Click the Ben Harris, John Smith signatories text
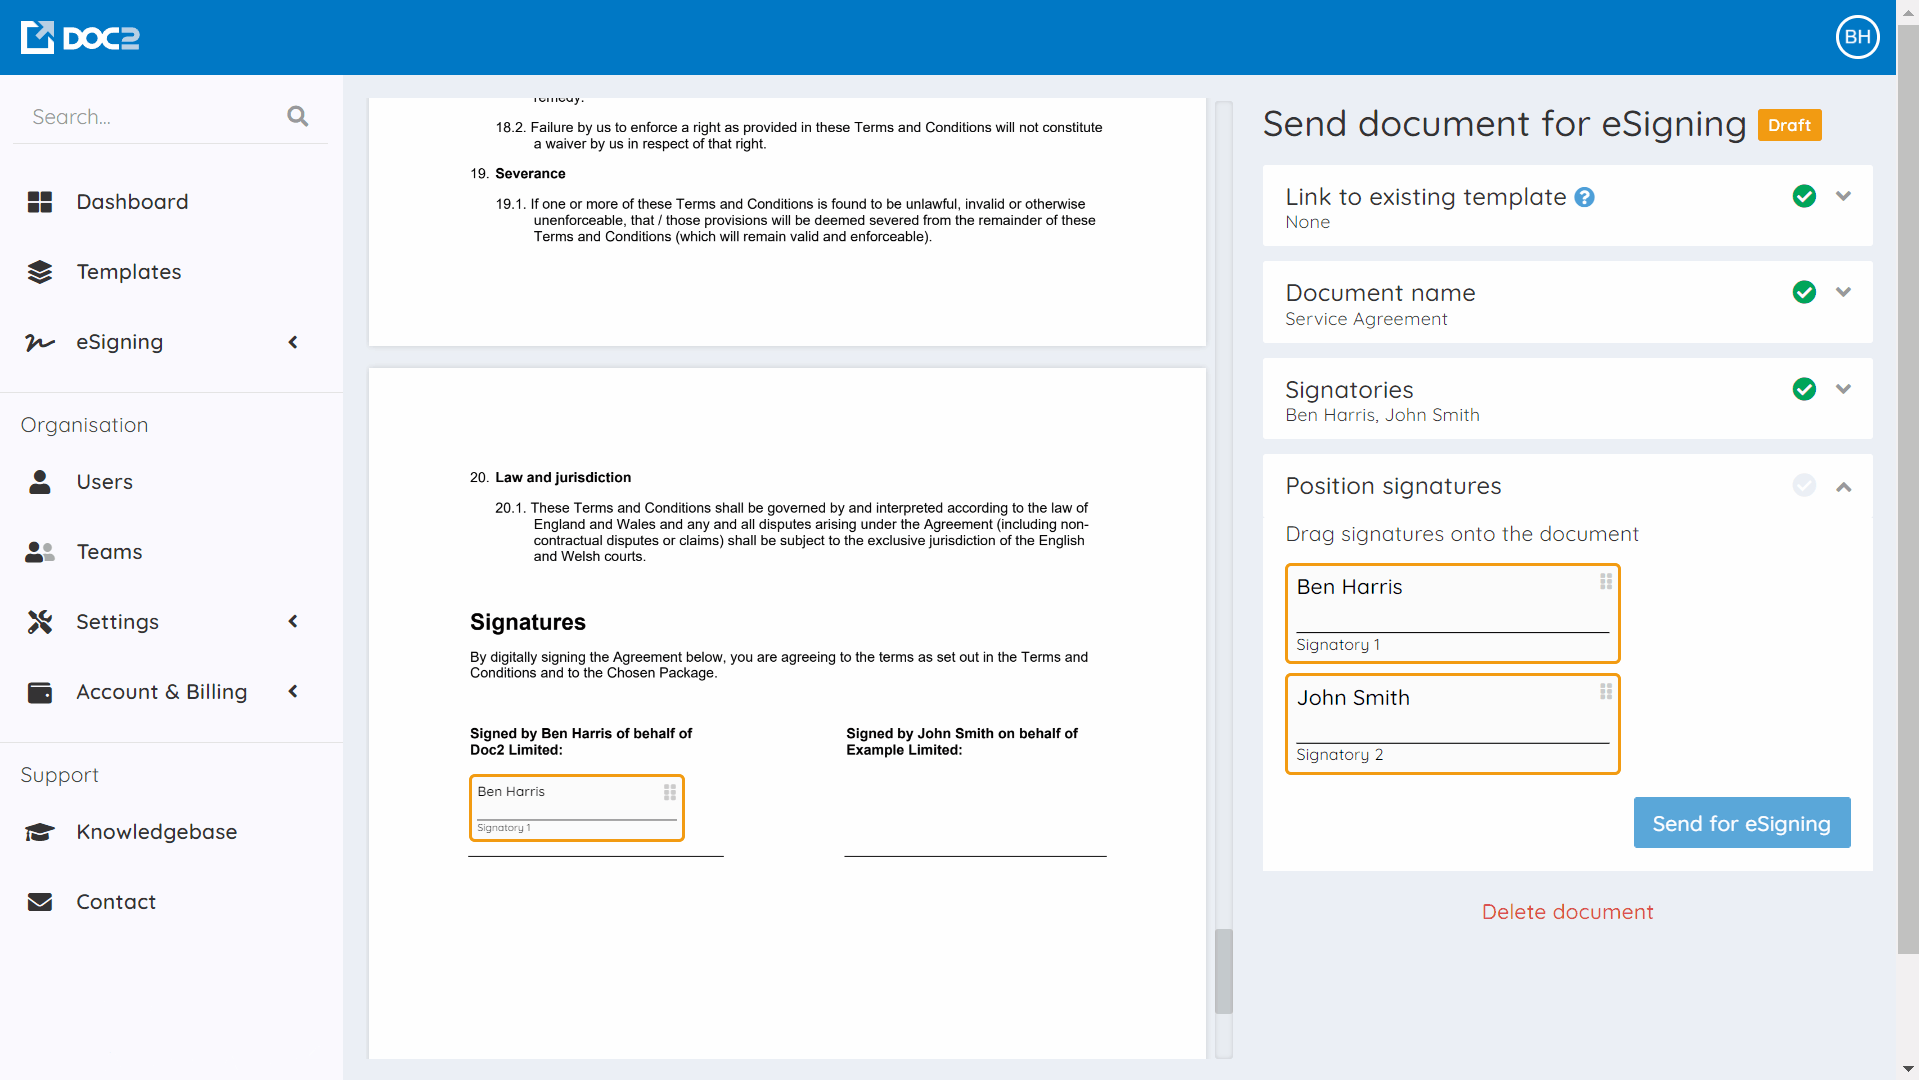Viewport: 1919px width, 1080px height. tap(1382, 415)
